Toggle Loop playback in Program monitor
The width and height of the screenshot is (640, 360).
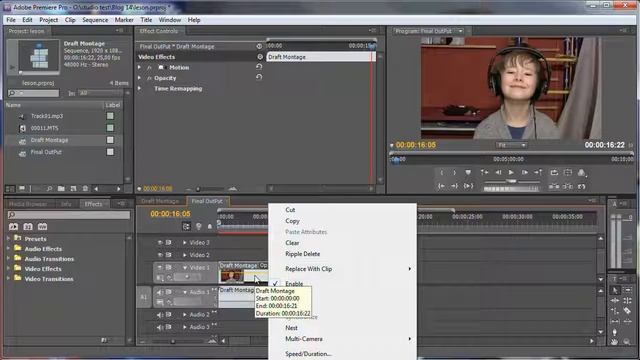554,173
